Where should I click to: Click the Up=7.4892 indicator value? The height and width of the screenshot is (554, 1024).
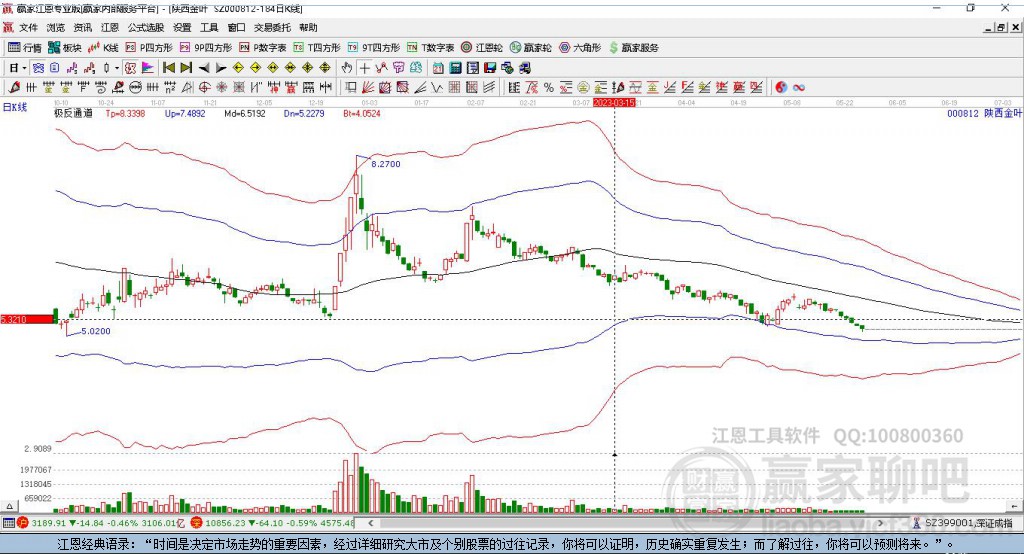coord(185,113)
